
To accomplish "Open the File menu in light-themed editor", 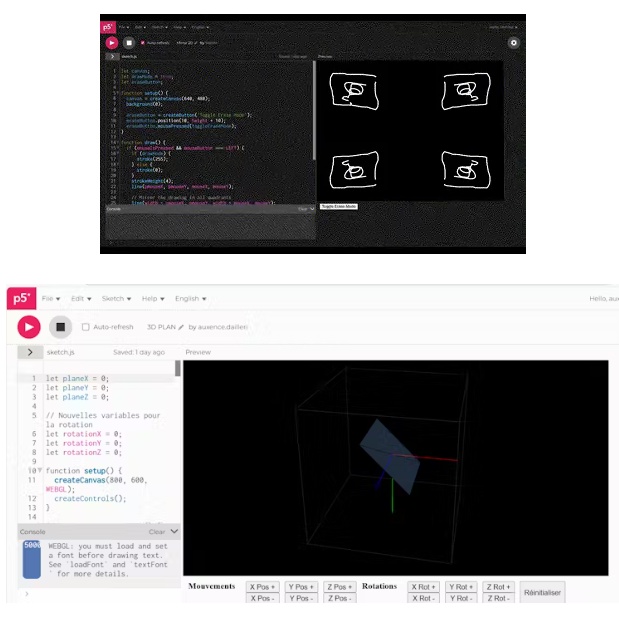I will tap(50, 299).
